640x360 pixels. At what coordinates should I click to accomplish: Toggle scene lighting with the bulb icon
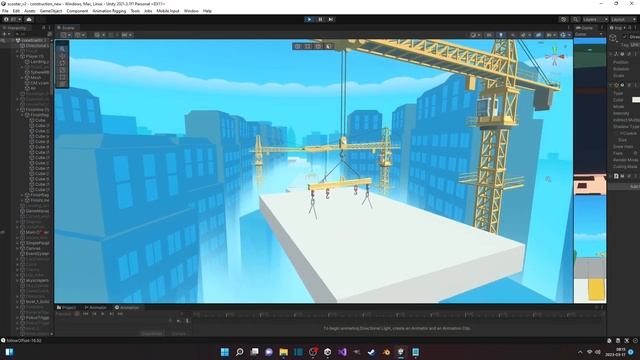pyautogui.click(x=501, y=35)
